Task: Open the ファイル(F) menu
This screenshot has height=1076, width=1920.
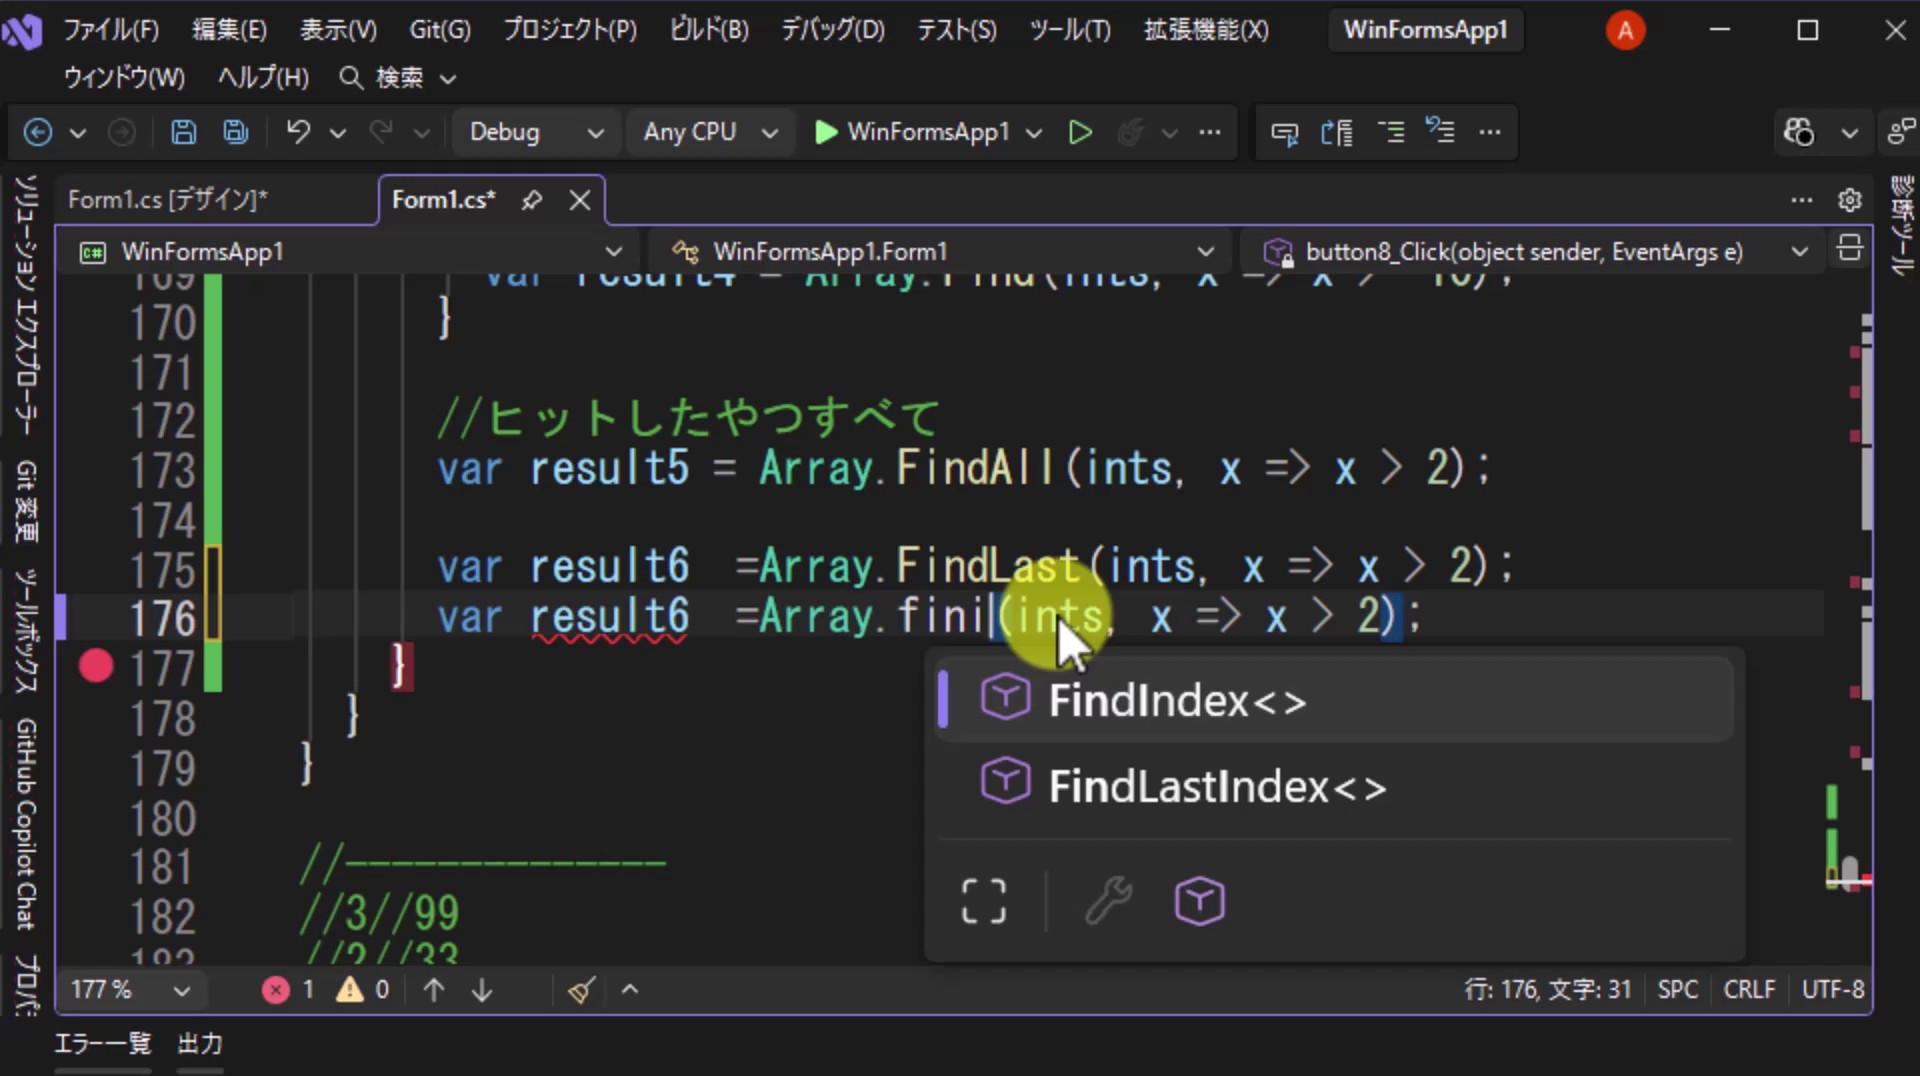Action: 111,30
